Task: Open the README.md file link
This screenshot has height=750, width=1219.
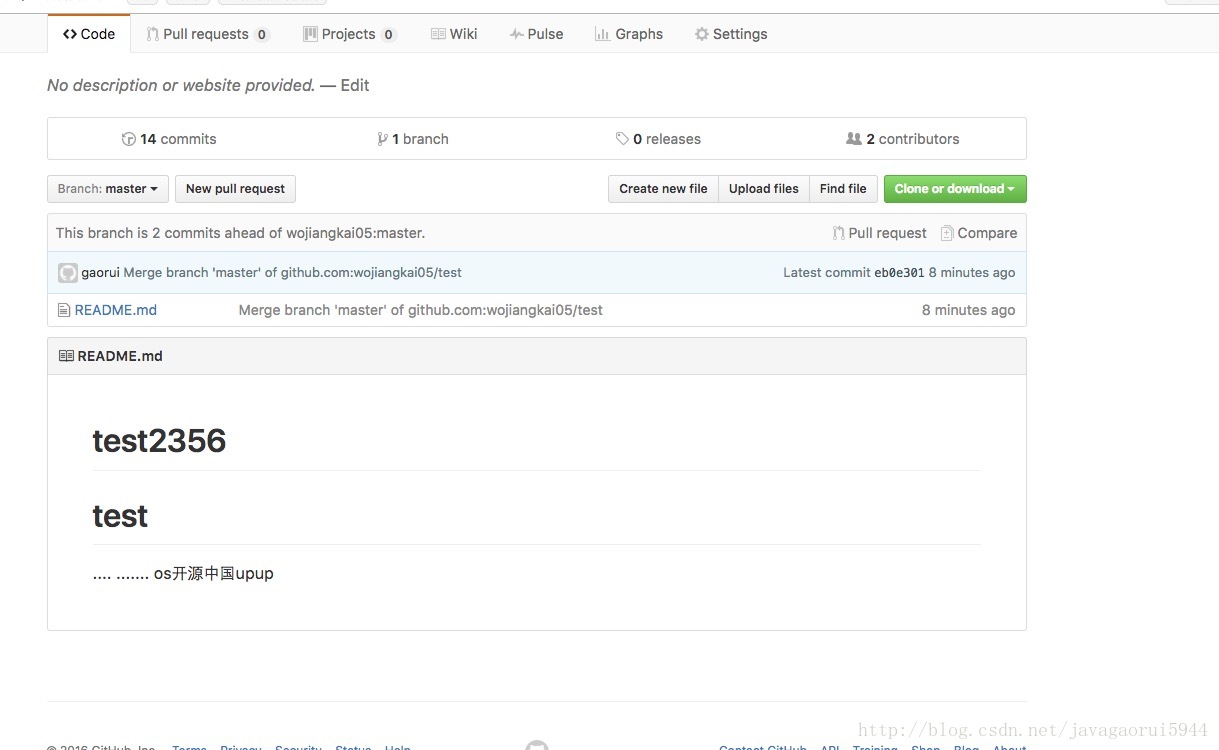Action: [x=116, y=310]
